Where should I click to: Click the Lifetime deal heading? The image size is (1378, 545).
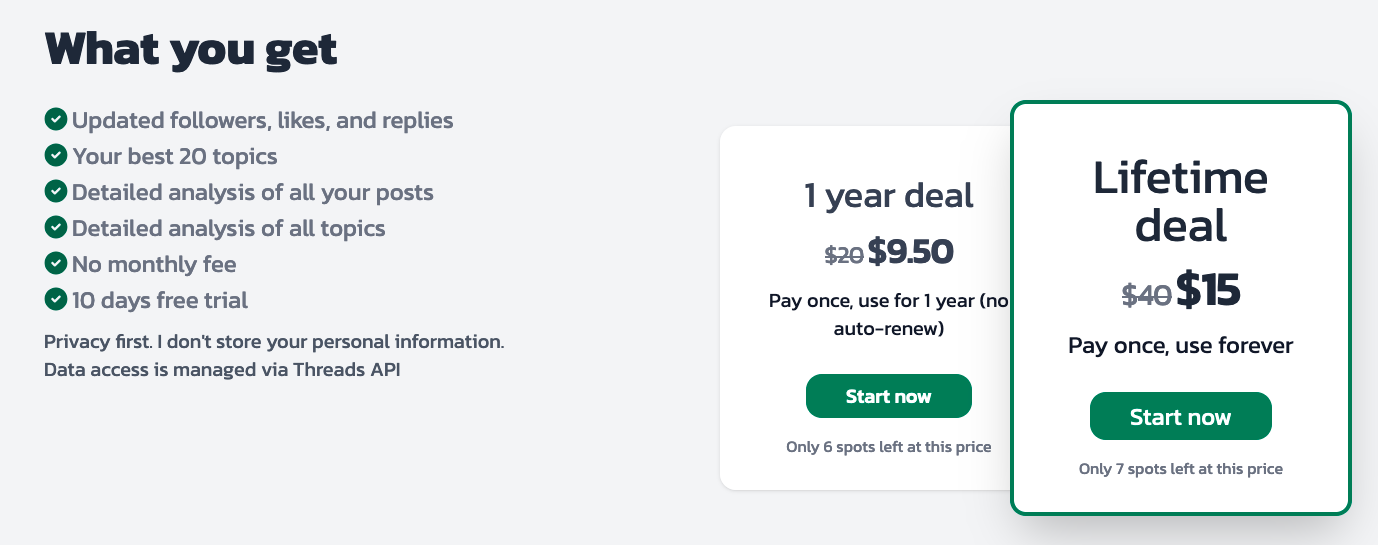[x=1180, y=203]
